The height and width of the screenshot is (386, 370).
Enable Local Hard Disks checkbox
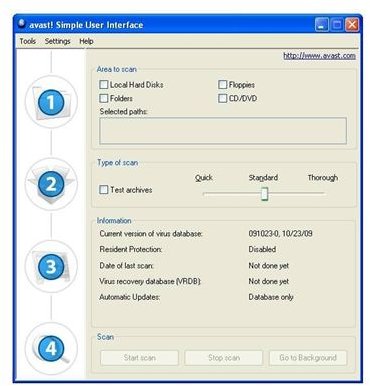point(104,85)
